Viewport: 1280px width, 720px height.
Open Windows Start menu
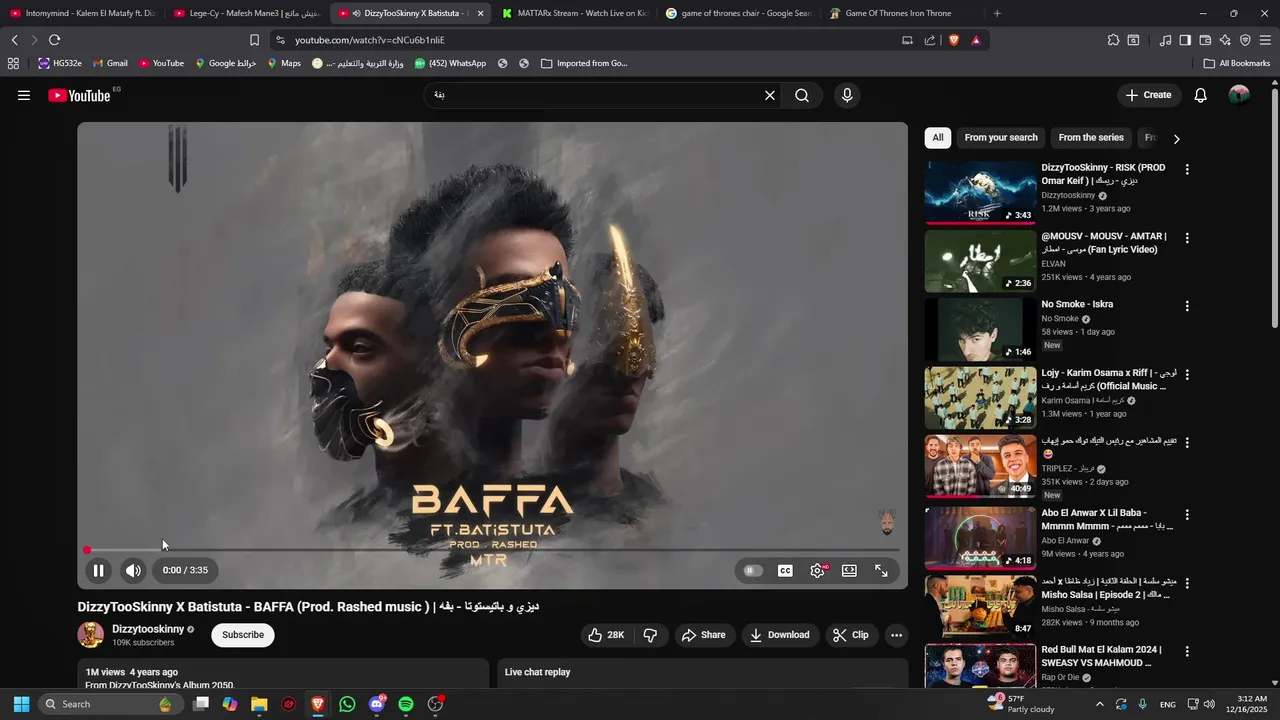(x=21, y=704)
